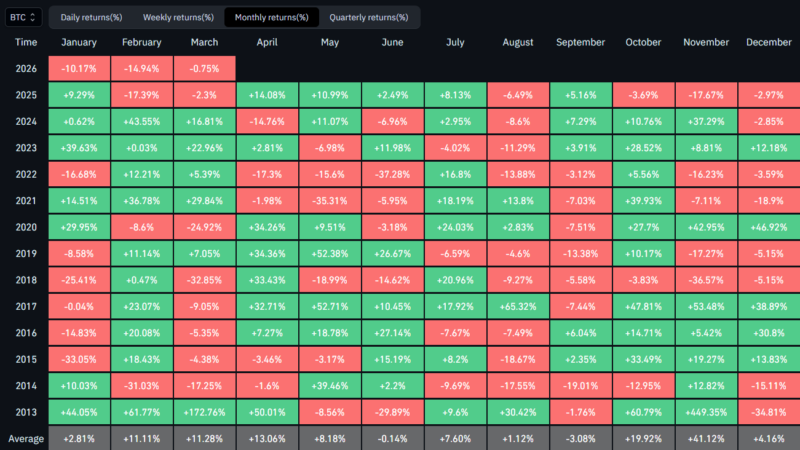Image resolution: width=800 pixels, height=450 pixels.
Task: Click the -35.31% May 2021 cell
Action: (x=330, y=201)
